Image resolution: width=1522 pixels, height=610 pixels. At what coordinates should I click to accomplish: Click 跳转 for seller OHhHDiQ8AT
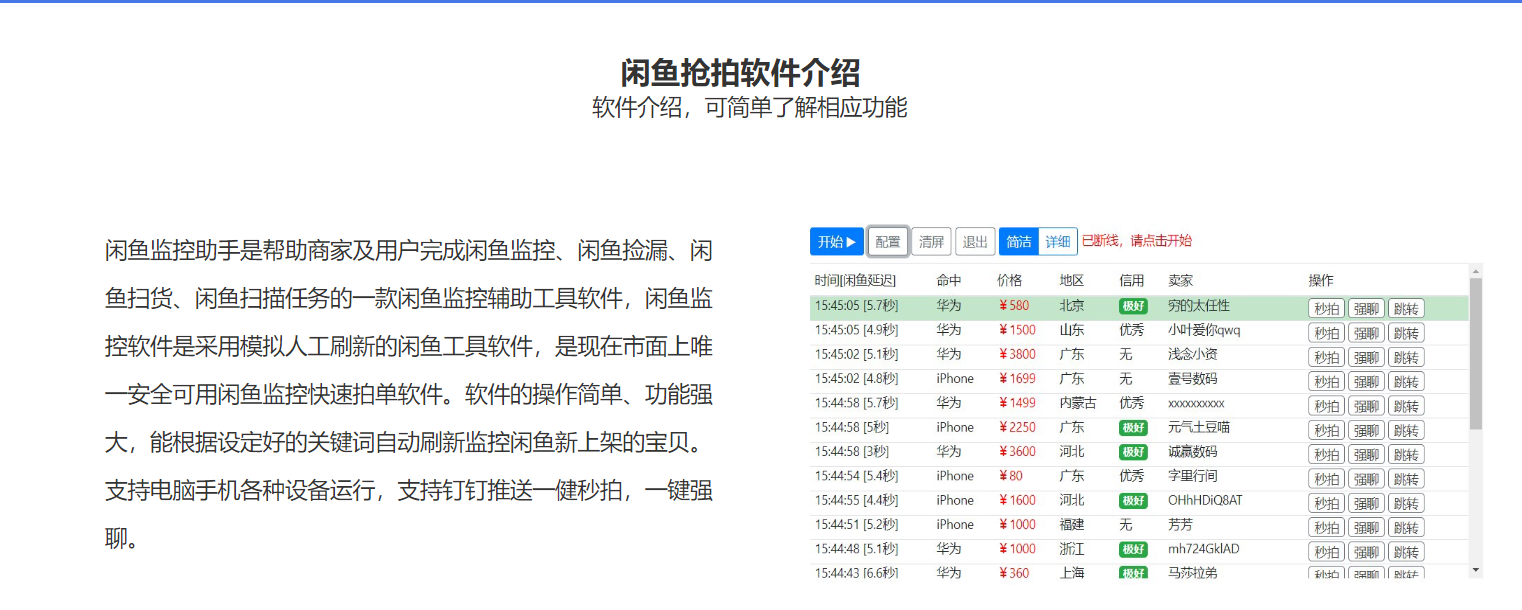1406,503
